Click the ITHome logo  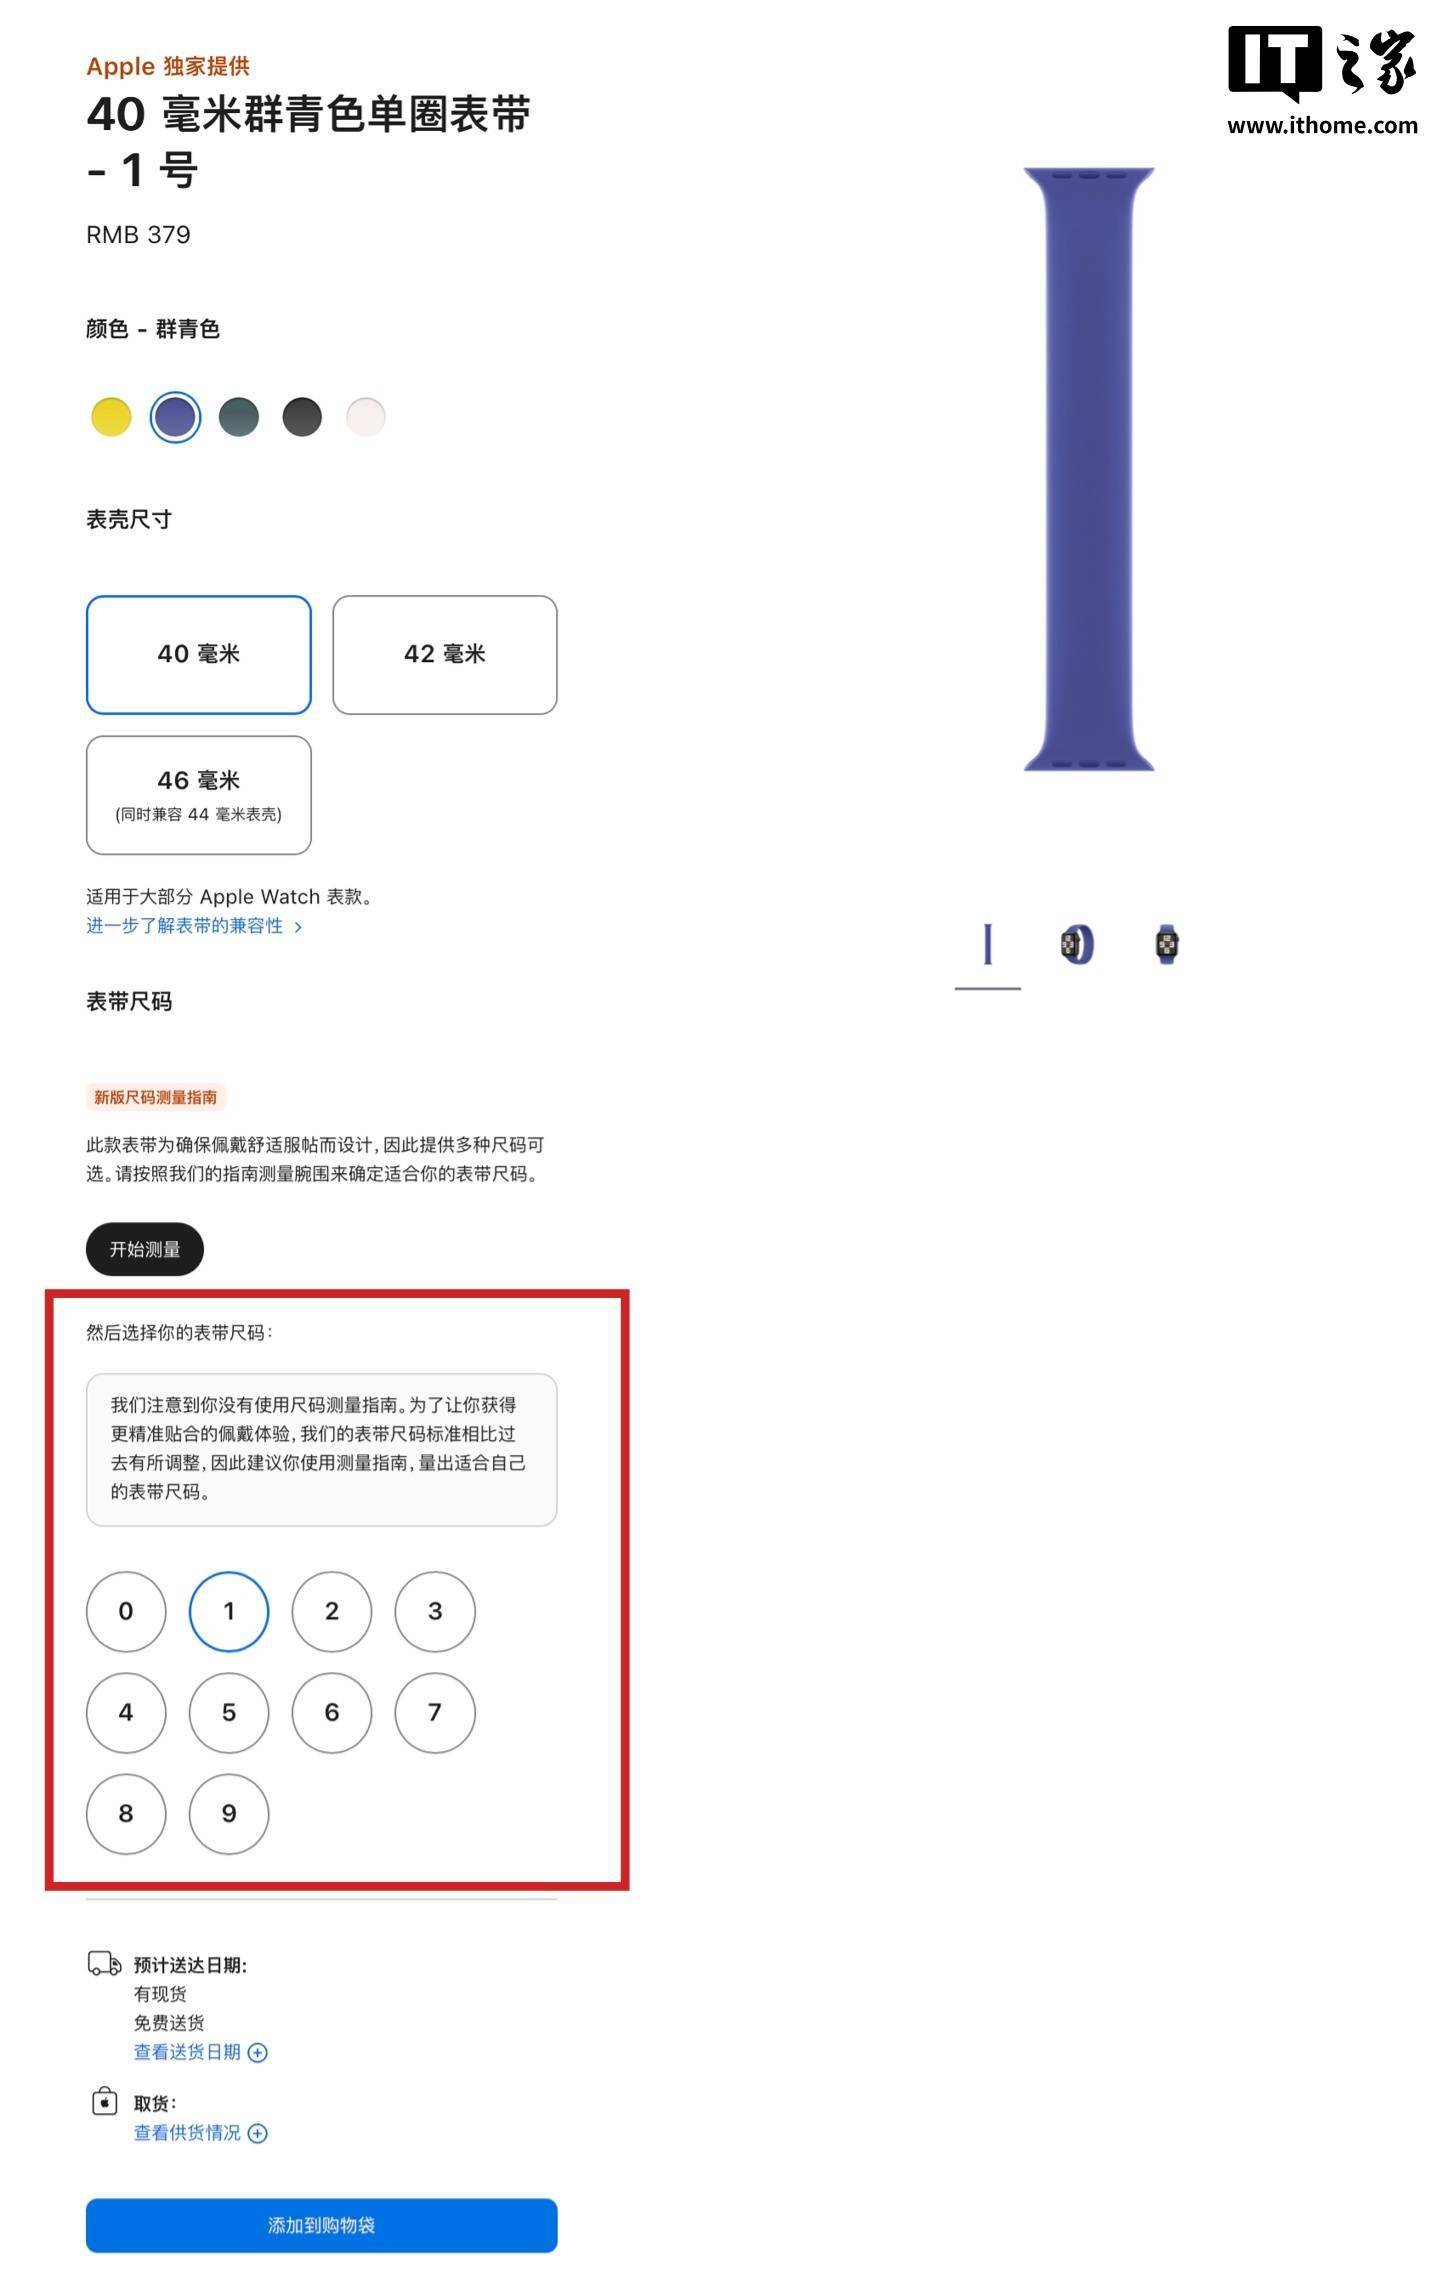[x=1322, y=81]
